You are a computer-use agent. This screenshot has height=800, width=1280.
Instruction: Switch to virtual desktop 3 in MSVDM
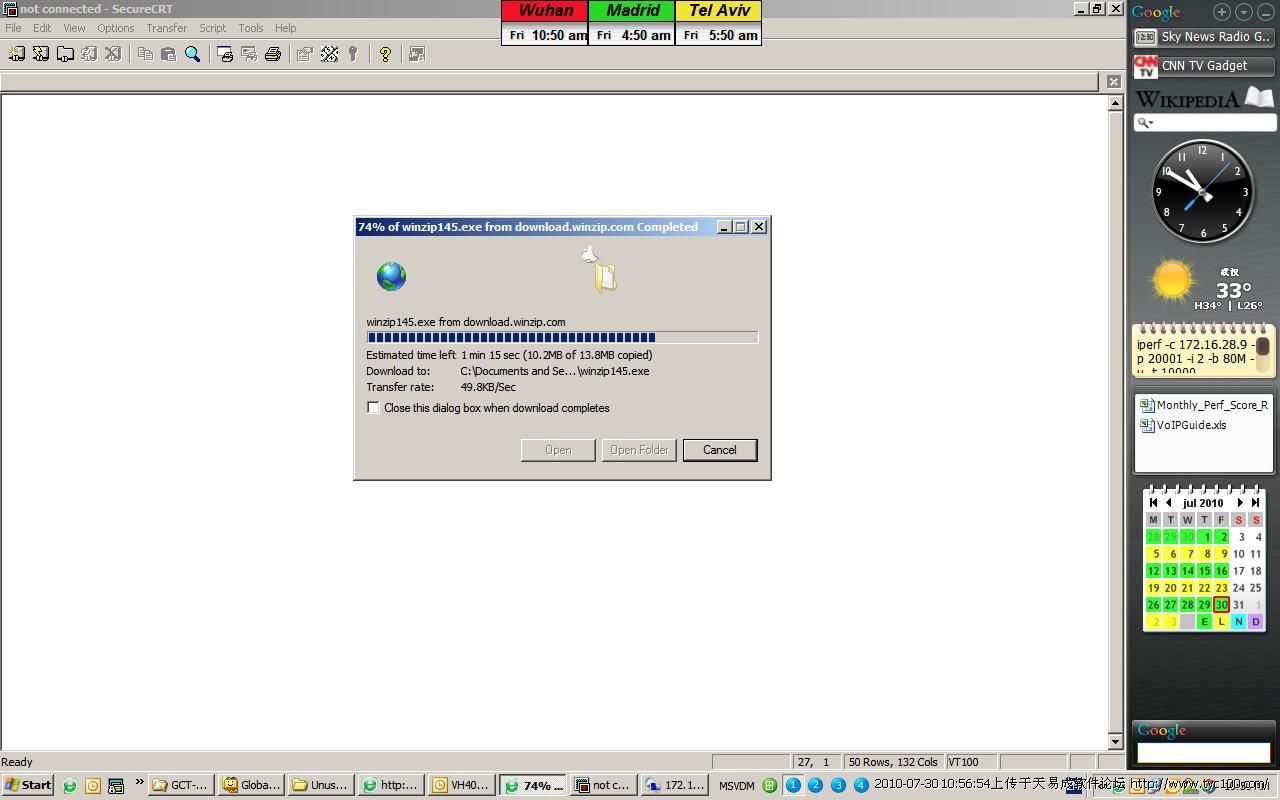(838, 785)
